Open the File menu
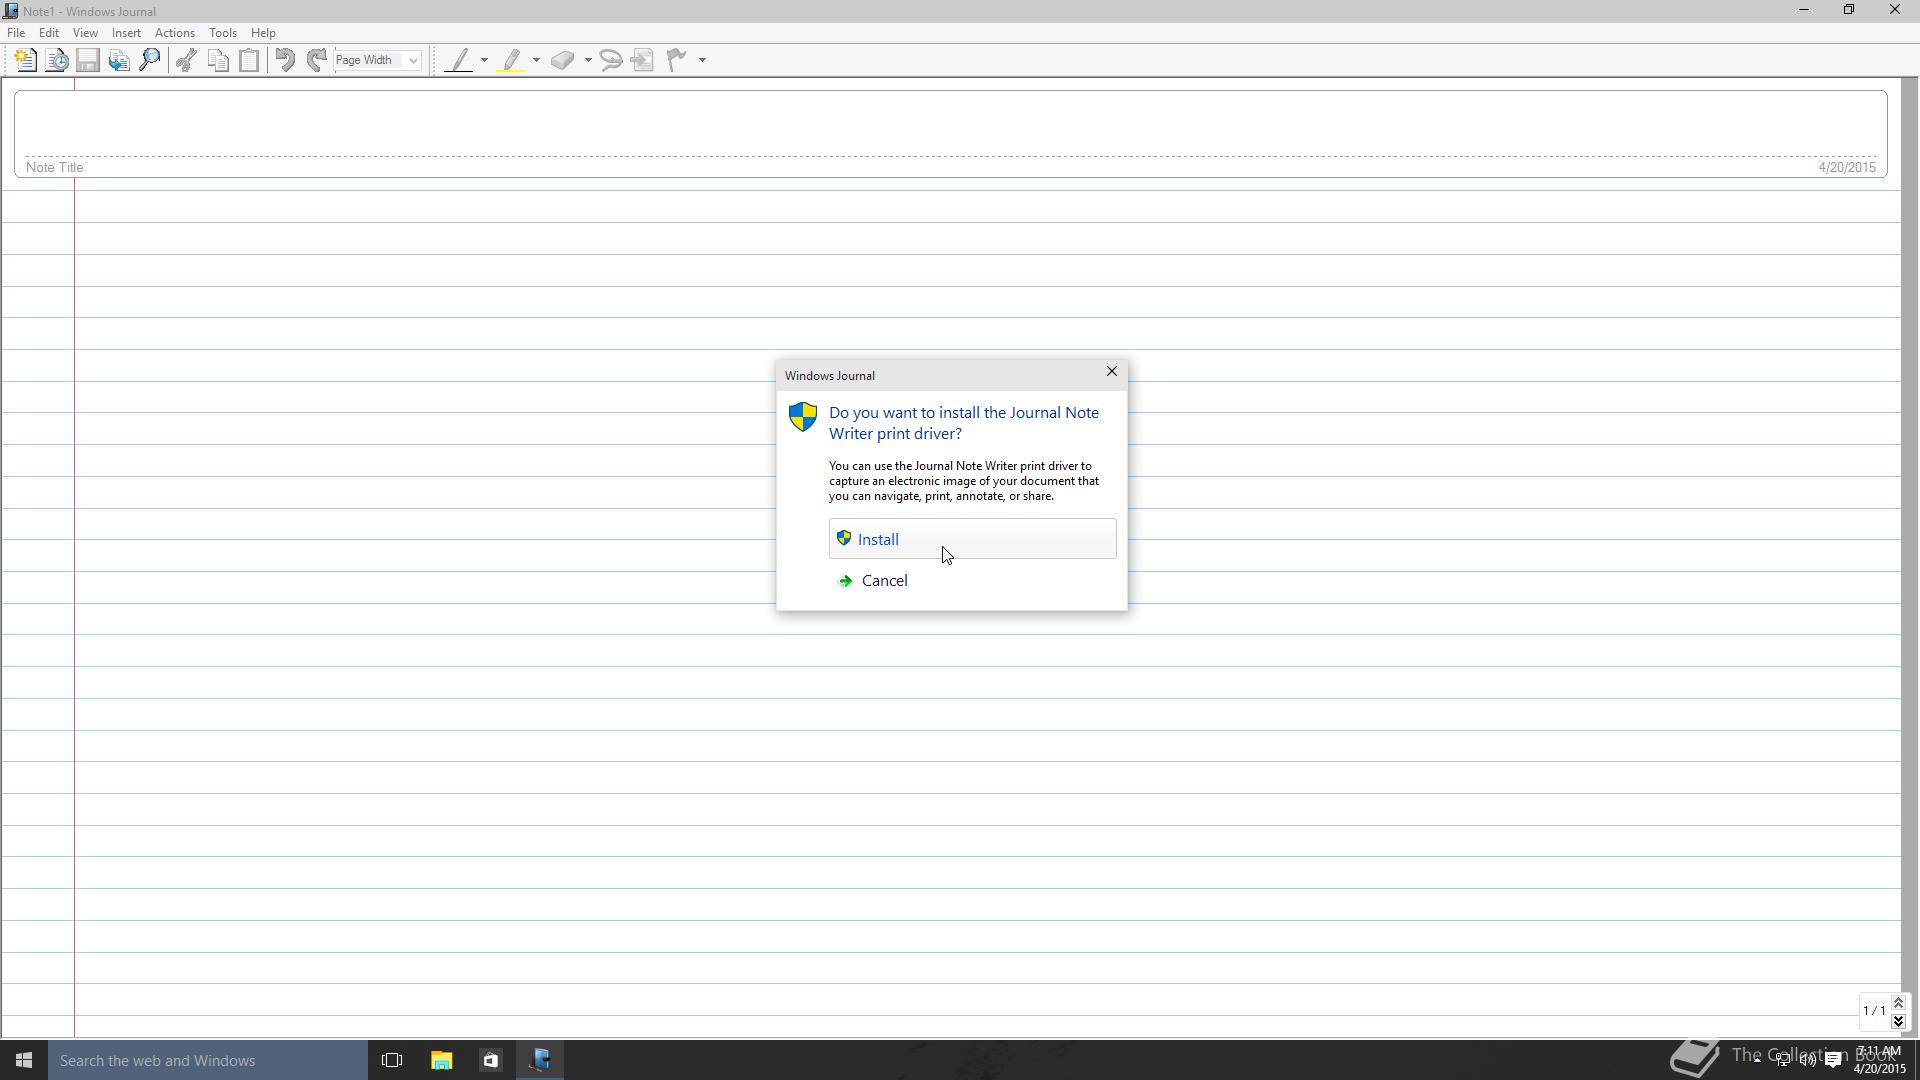The width and height of the screenshot is (1920, 1080). pyautogui.click(x=16, y=33)
